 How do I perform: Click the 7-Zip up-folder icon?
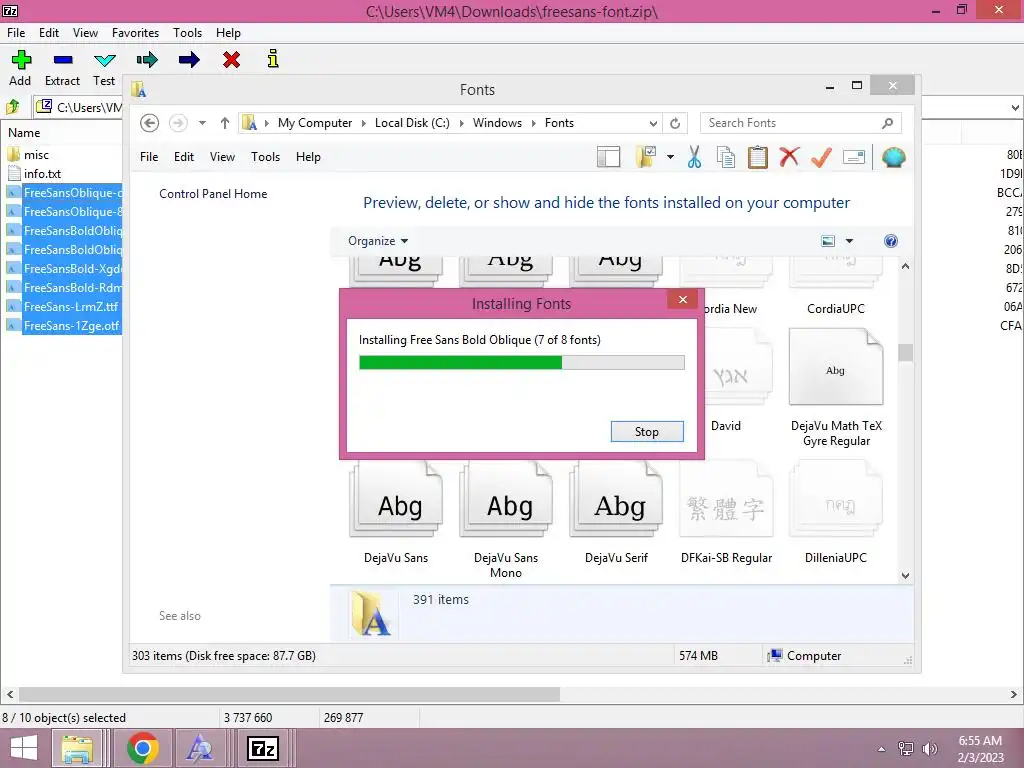(x=13, y=107)
